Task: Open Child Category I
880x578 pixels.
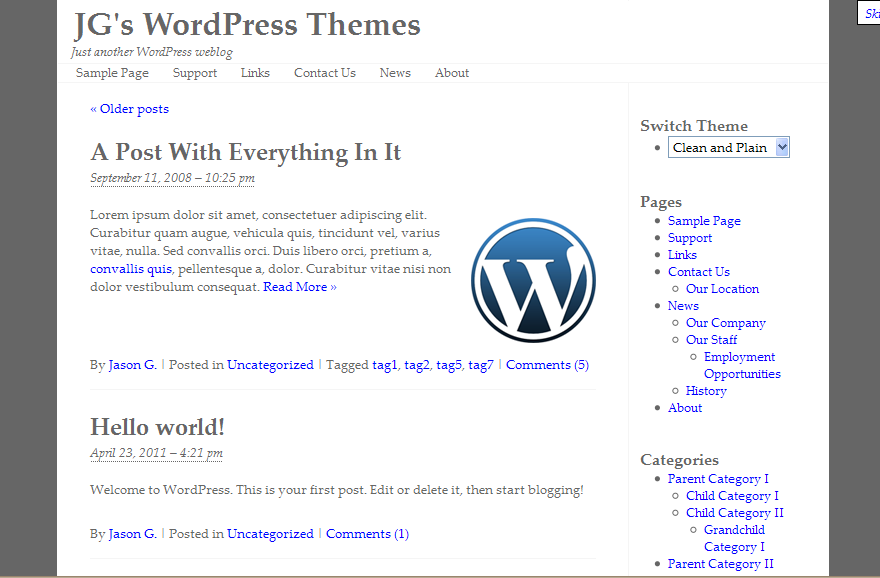Action: 732,496
